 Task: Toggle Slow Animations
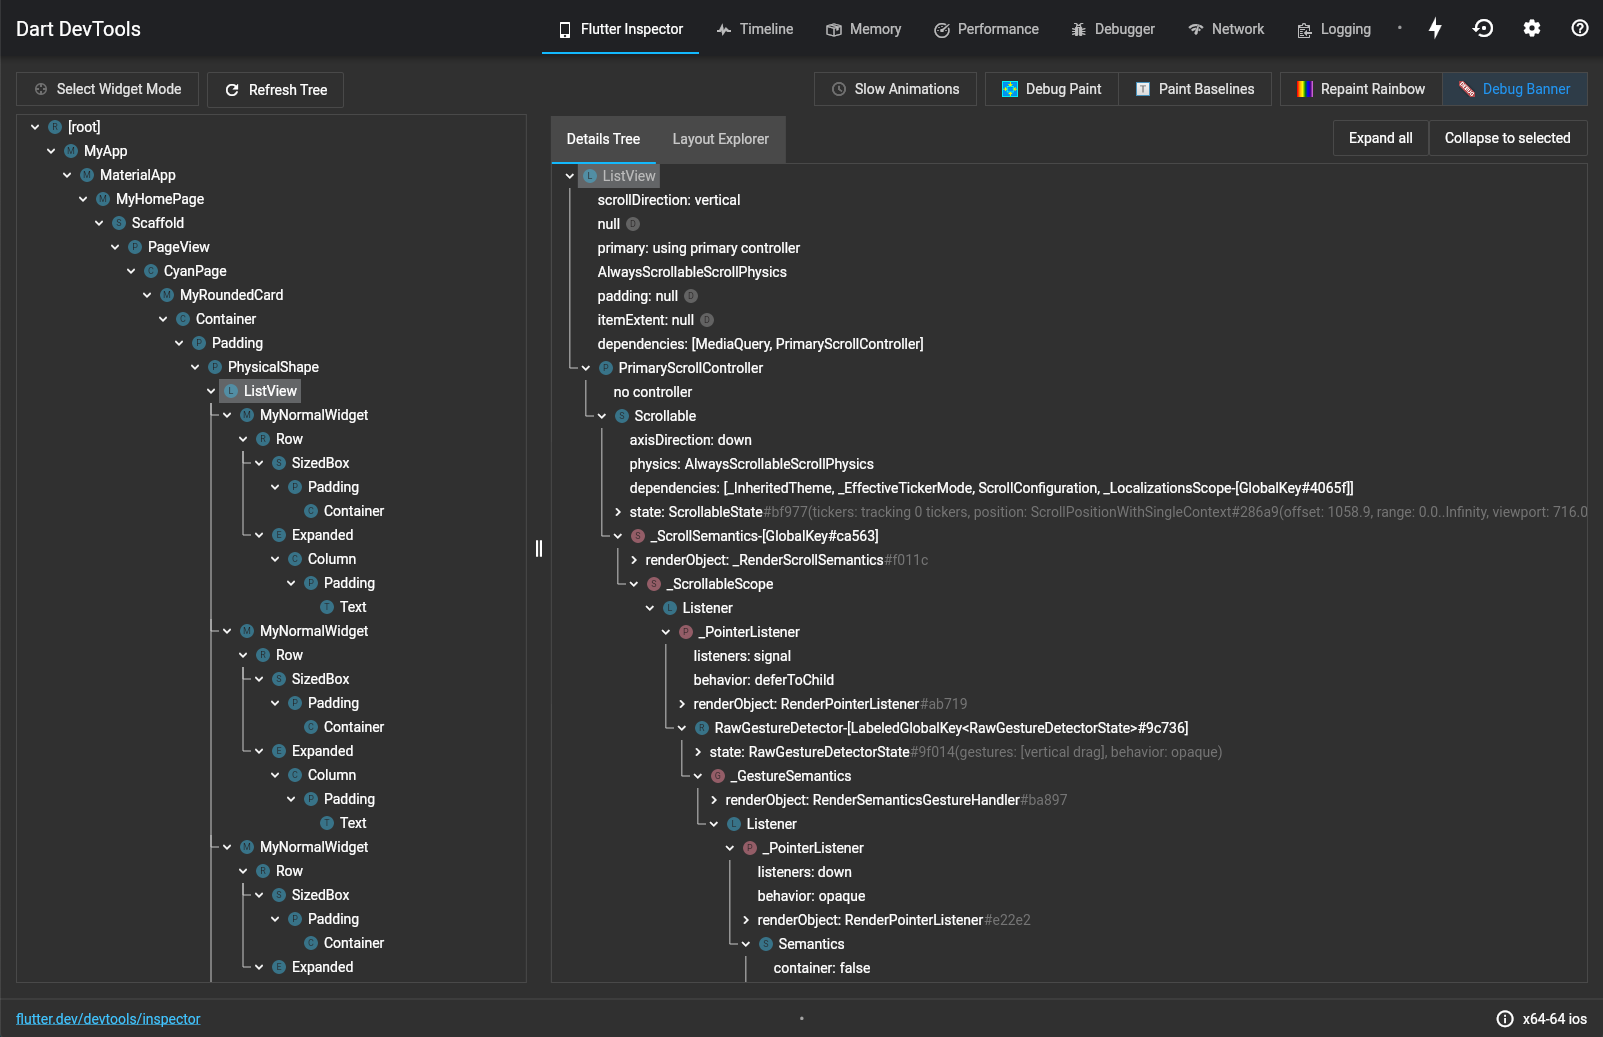(x=895, y=89)
